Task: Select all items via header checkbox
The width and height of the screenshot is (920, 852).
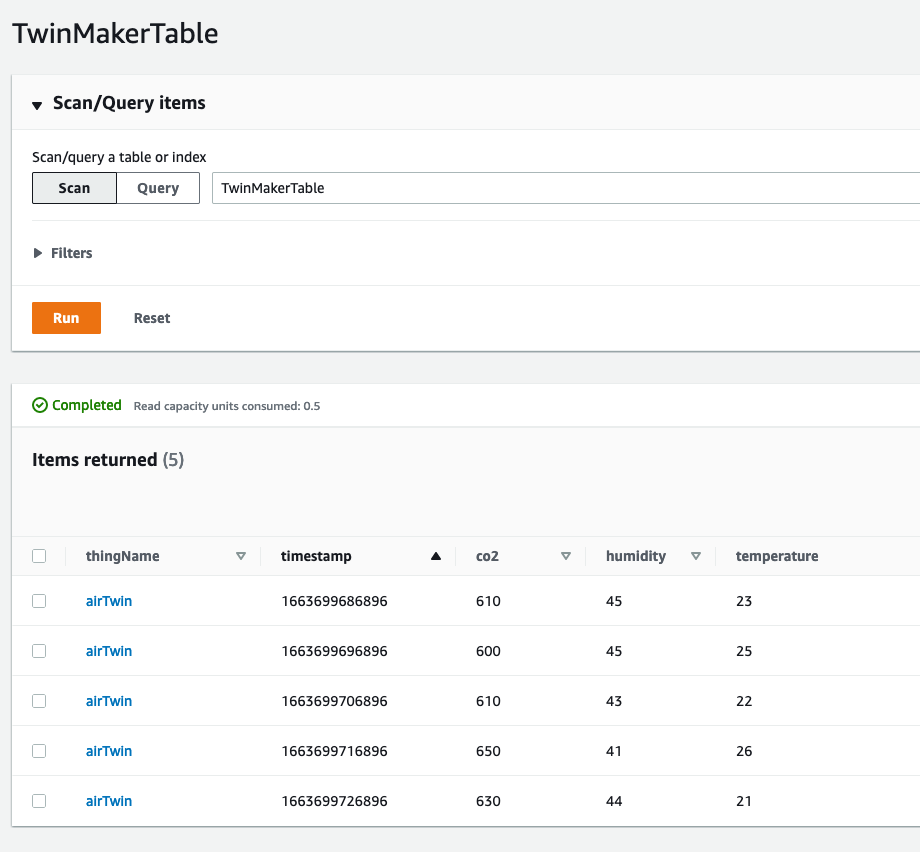Action: 39,555
